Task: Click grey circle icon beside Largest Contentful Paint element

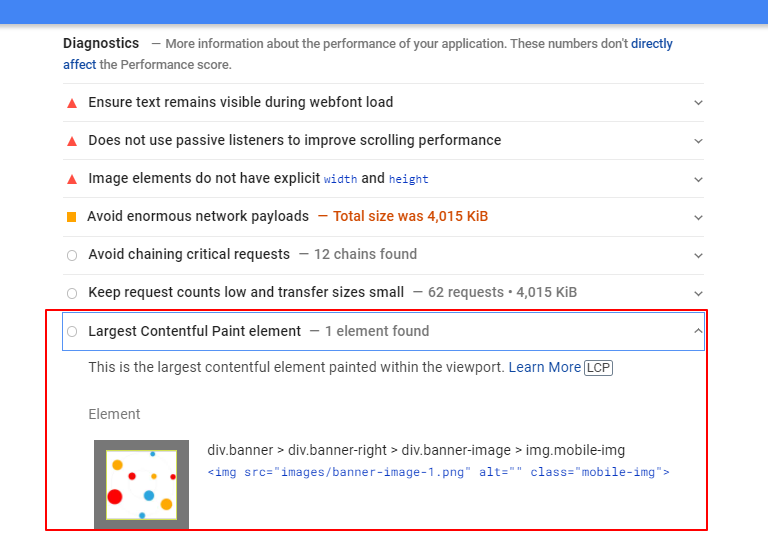Action: point(72,331)
